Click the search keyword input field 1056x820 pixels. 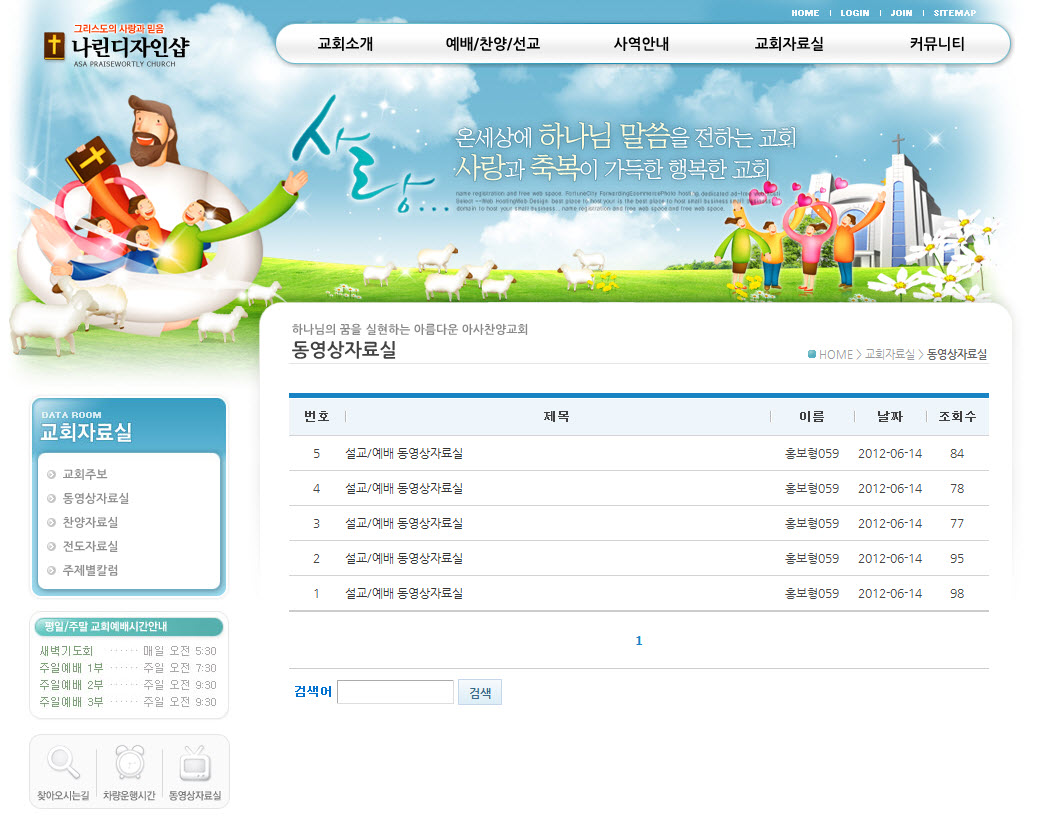point(395,692)
